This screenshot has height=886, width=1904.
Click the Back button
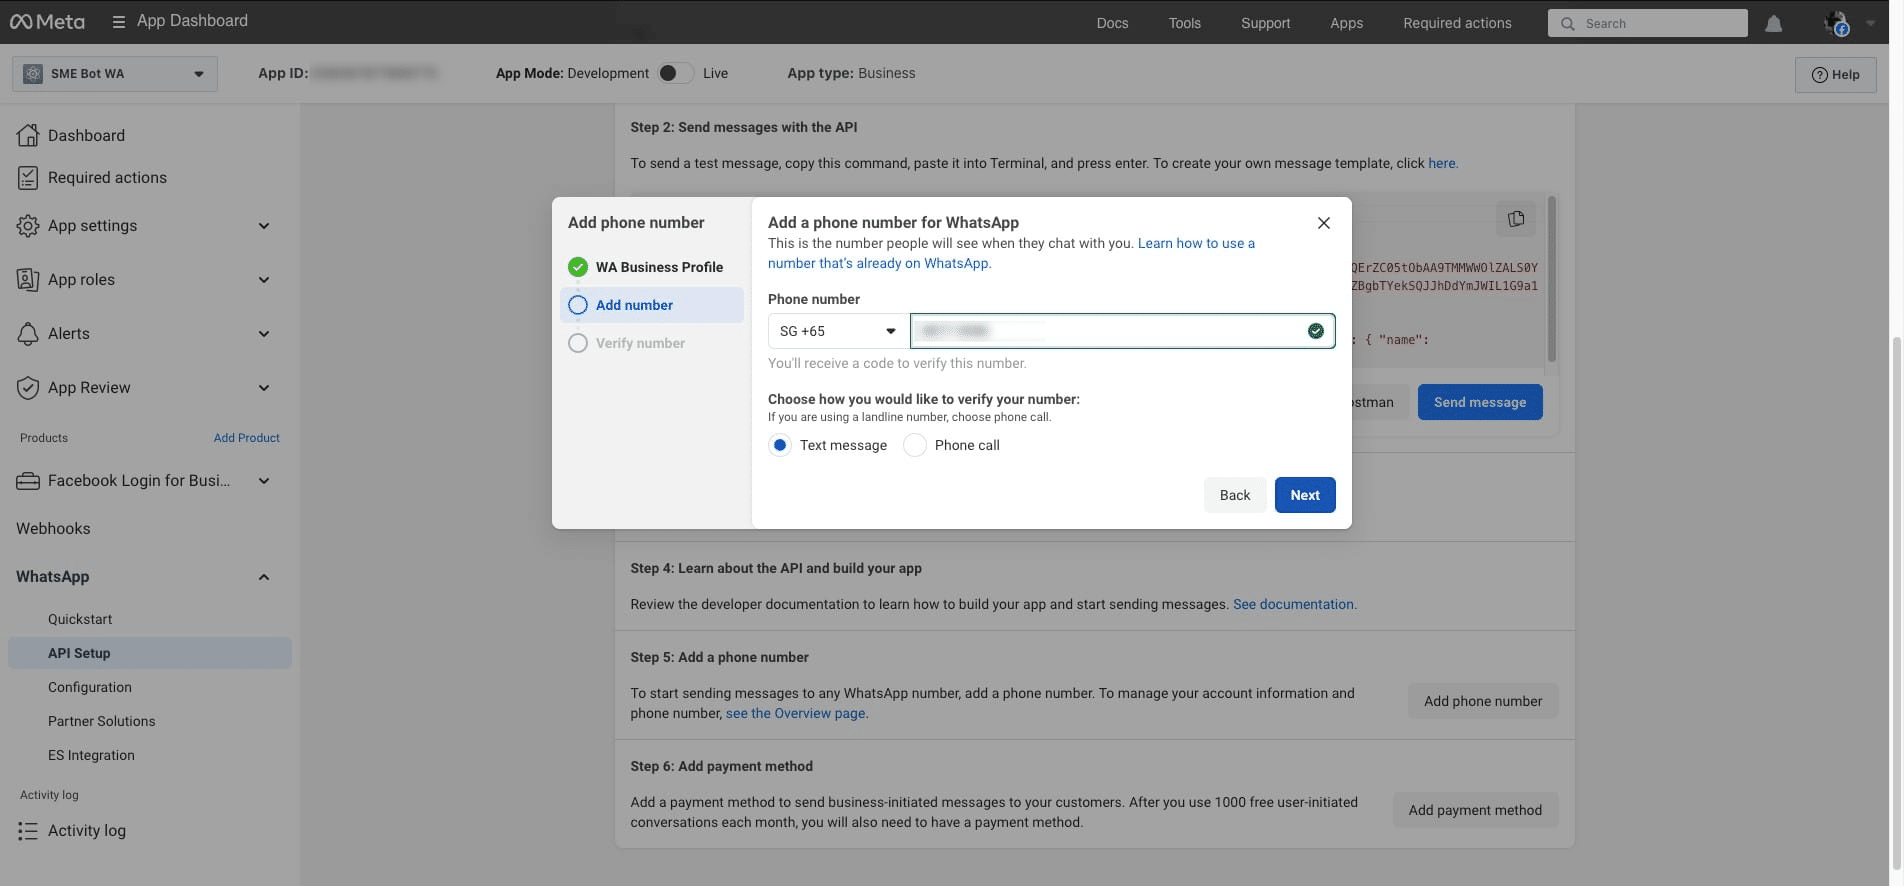(x=1235, y=495)
